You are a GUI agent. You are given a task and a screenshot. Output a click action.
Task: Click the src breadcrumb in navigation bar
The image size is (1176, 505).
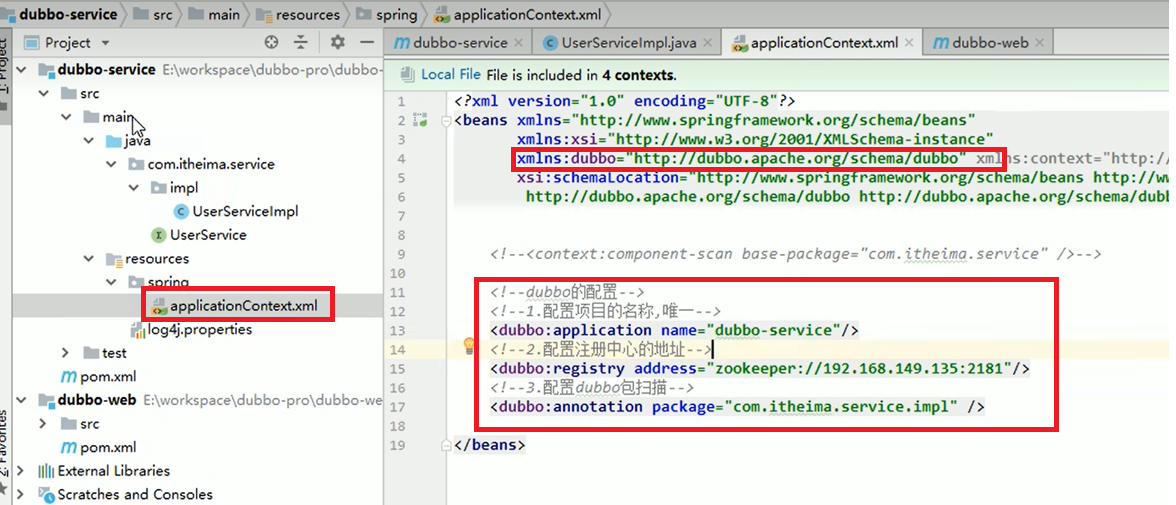click(154, 14)
